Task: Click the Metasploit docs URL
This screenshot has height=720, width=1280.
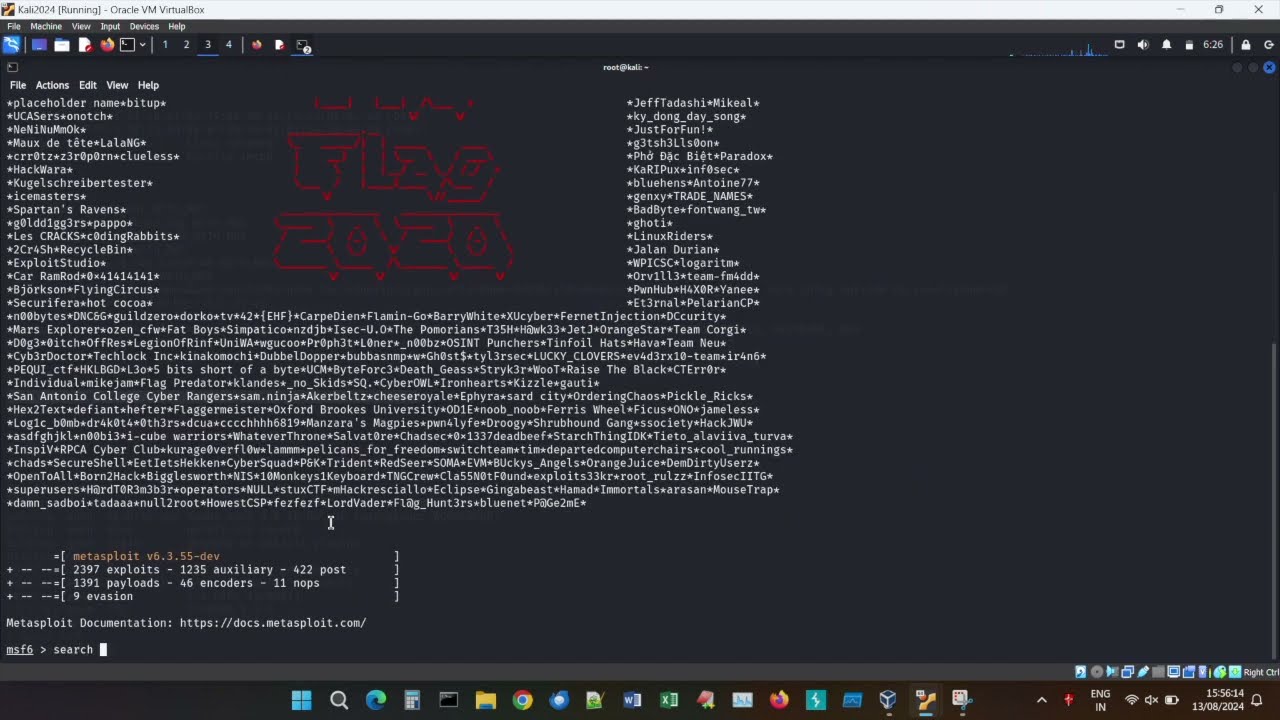Action: pyautogui.click(x=273, y=623)
